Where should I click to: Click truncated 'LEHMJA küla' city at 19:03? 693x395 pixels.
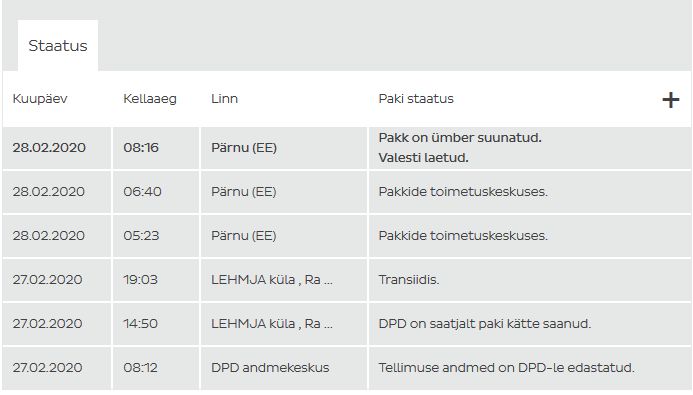[272, 280]
